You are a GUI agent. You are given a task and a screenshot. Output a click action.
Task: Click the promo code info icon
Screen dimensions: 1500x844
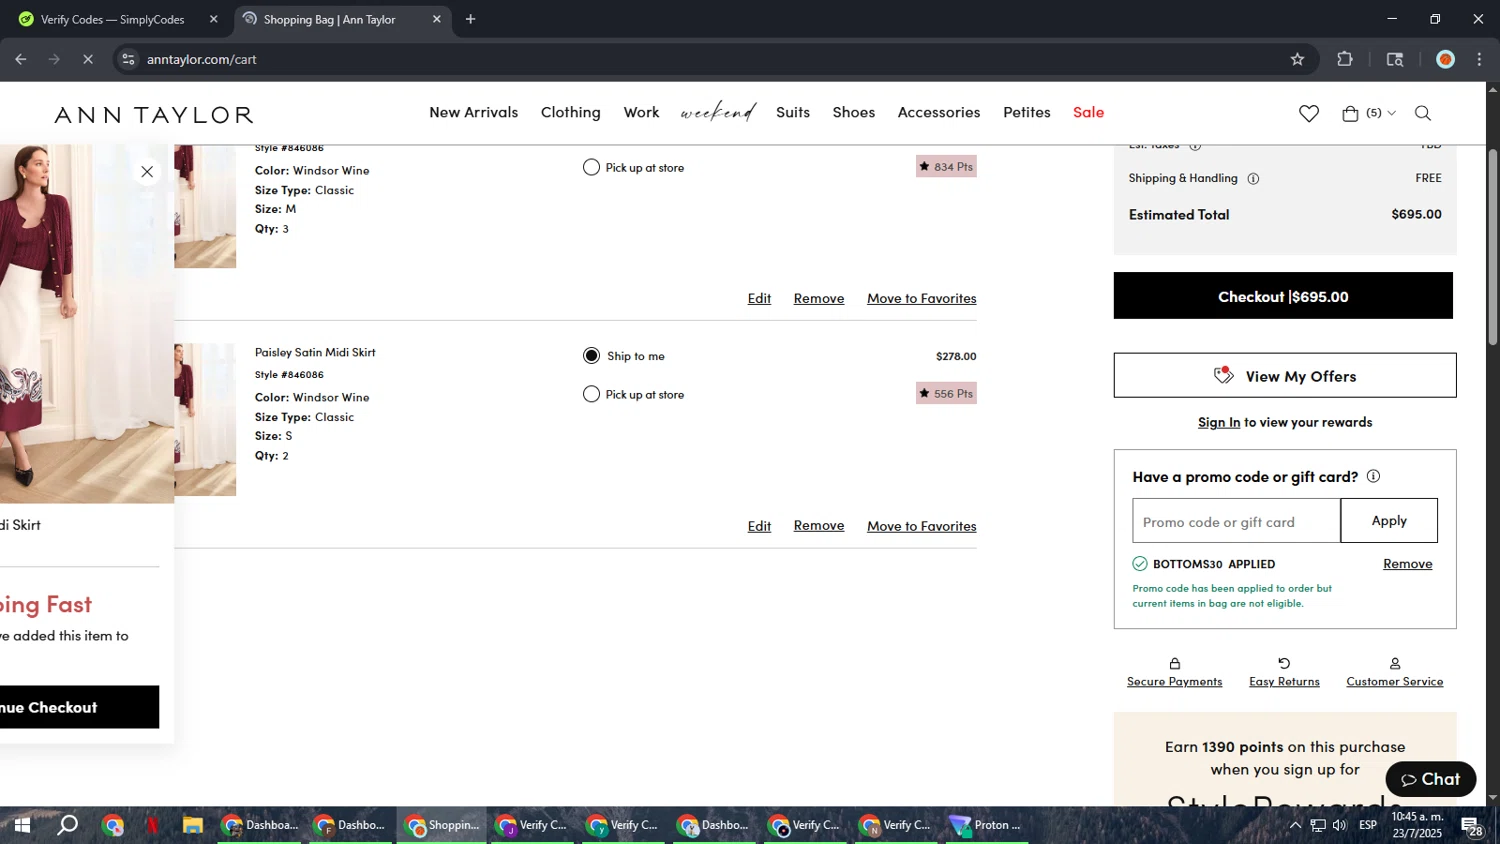(x=1373, y=476)
